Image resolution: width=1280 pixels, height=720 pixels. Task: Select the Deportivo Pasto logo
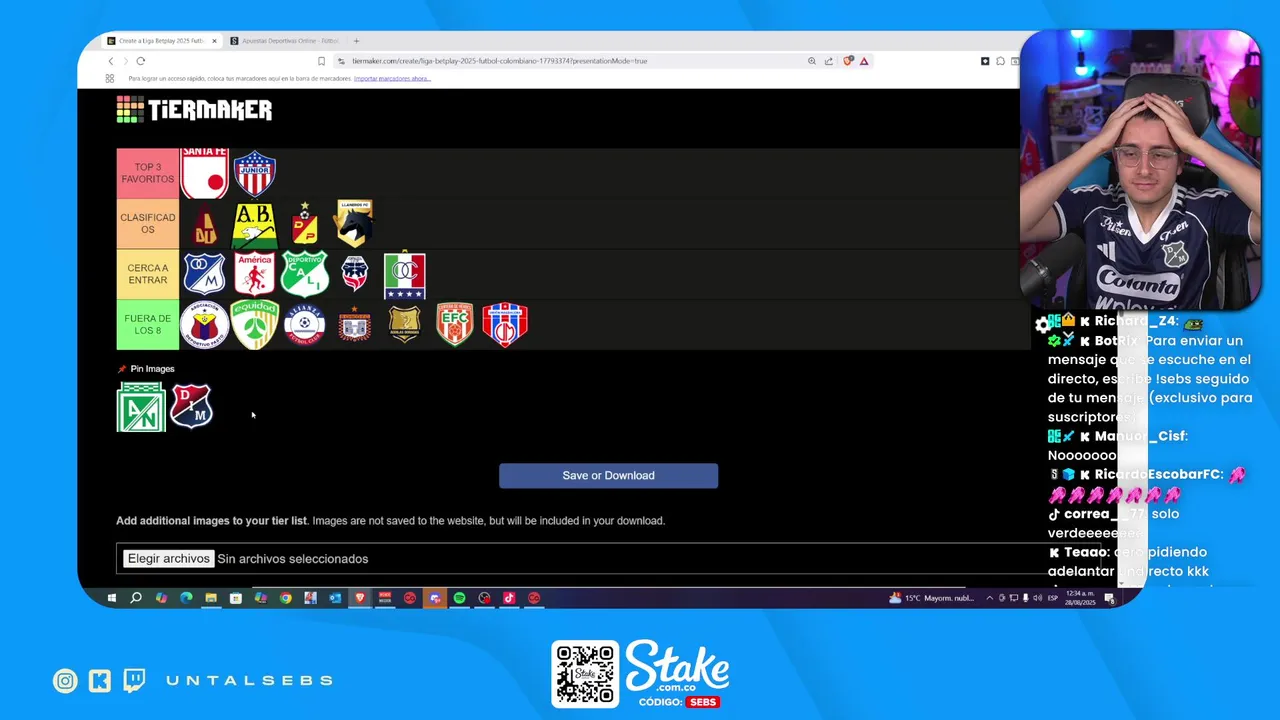click(205, 324)
